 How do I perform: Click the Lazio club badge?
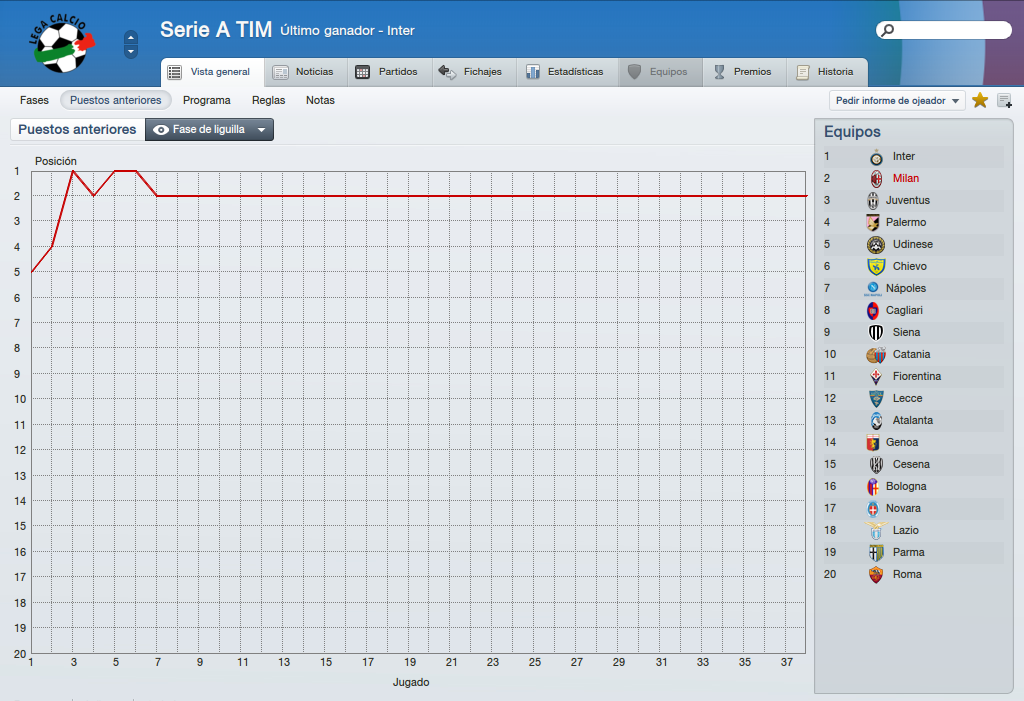[876, 530]
